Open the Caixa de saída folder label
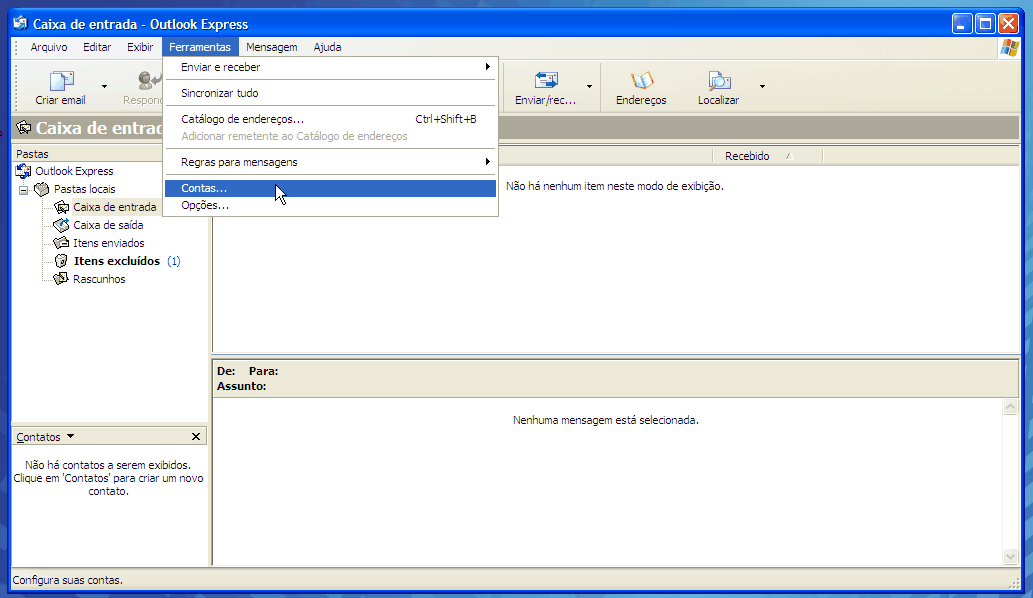 [108, 225]
